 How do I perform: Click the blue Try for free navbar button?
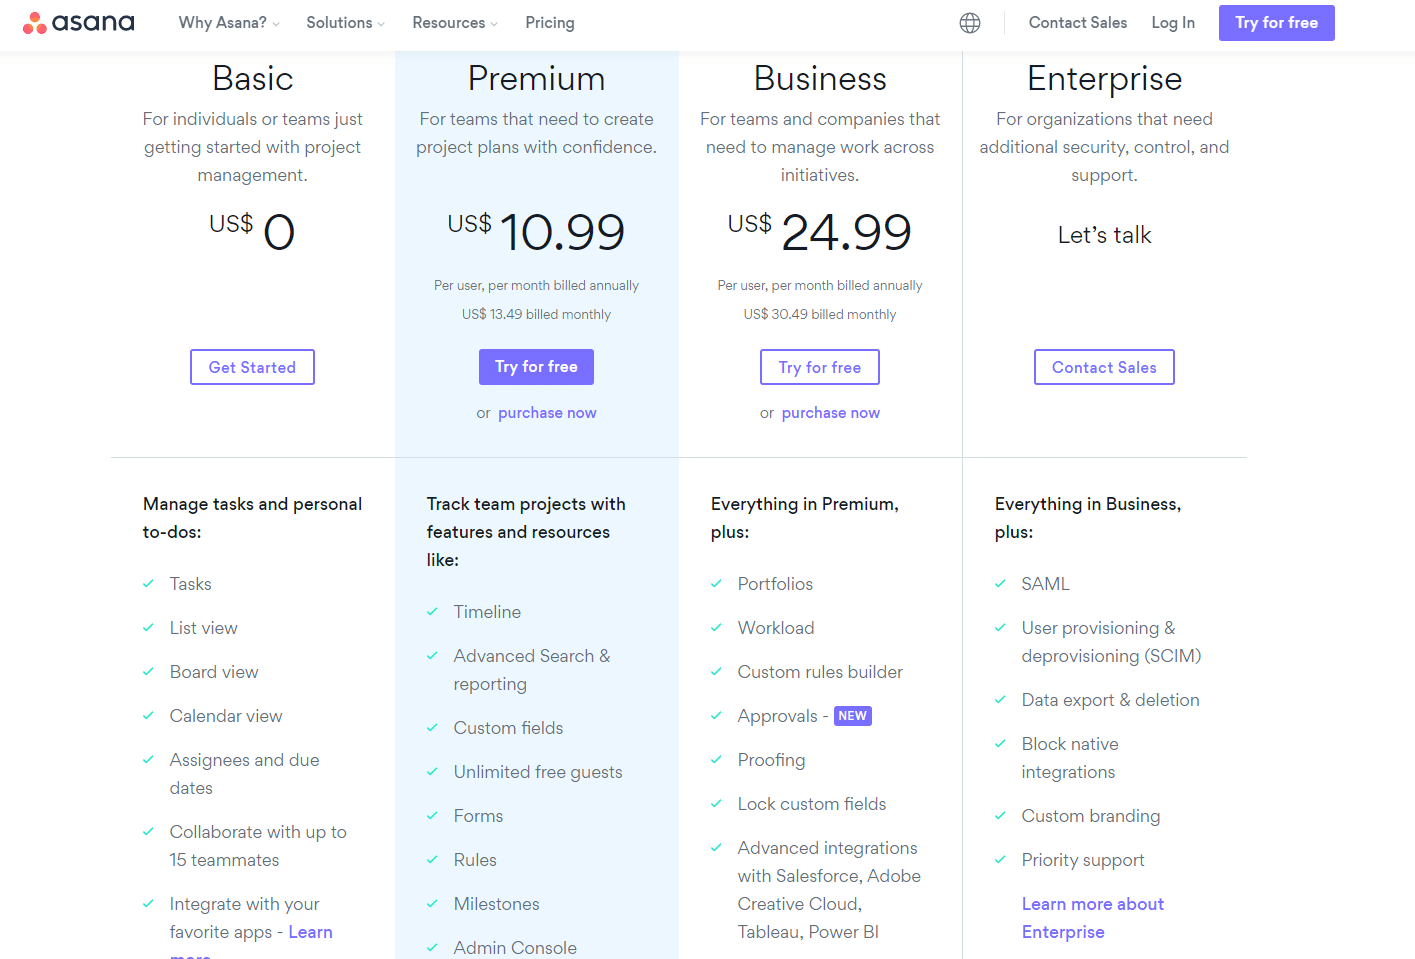pyautogui.click(x=1276, y=22)
